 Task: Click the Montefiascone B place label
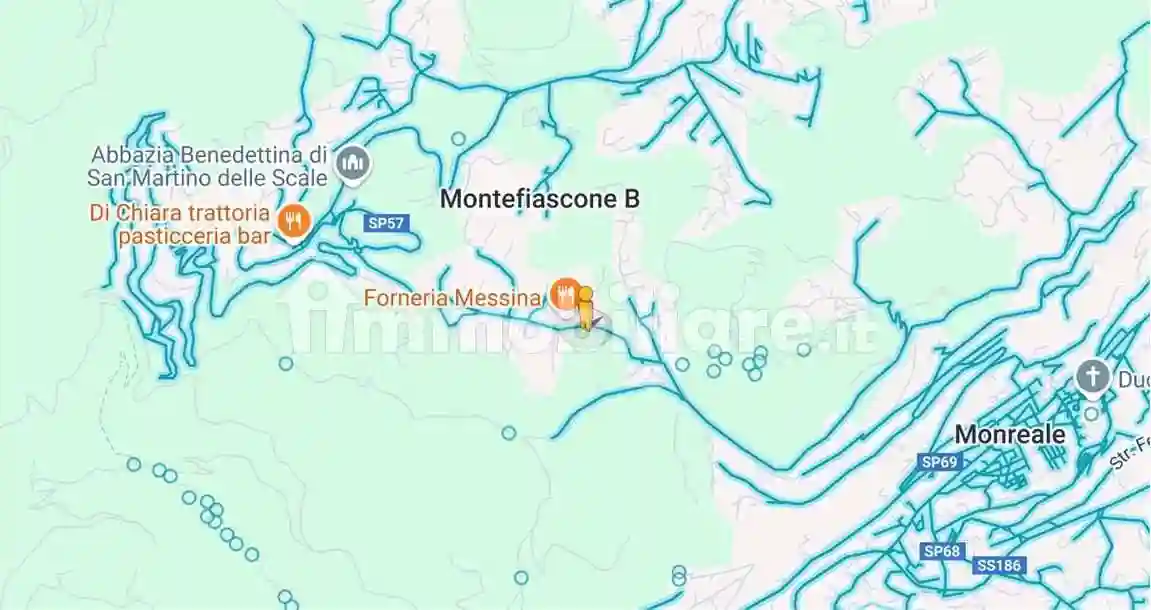540,199
